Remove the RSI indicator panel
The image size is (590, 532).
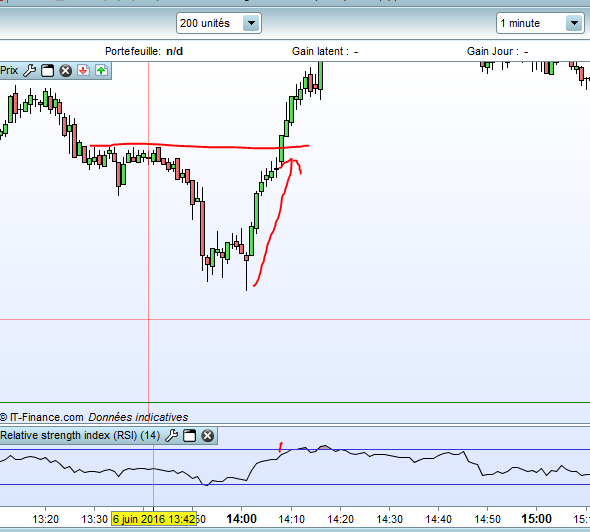coord(207,435)
